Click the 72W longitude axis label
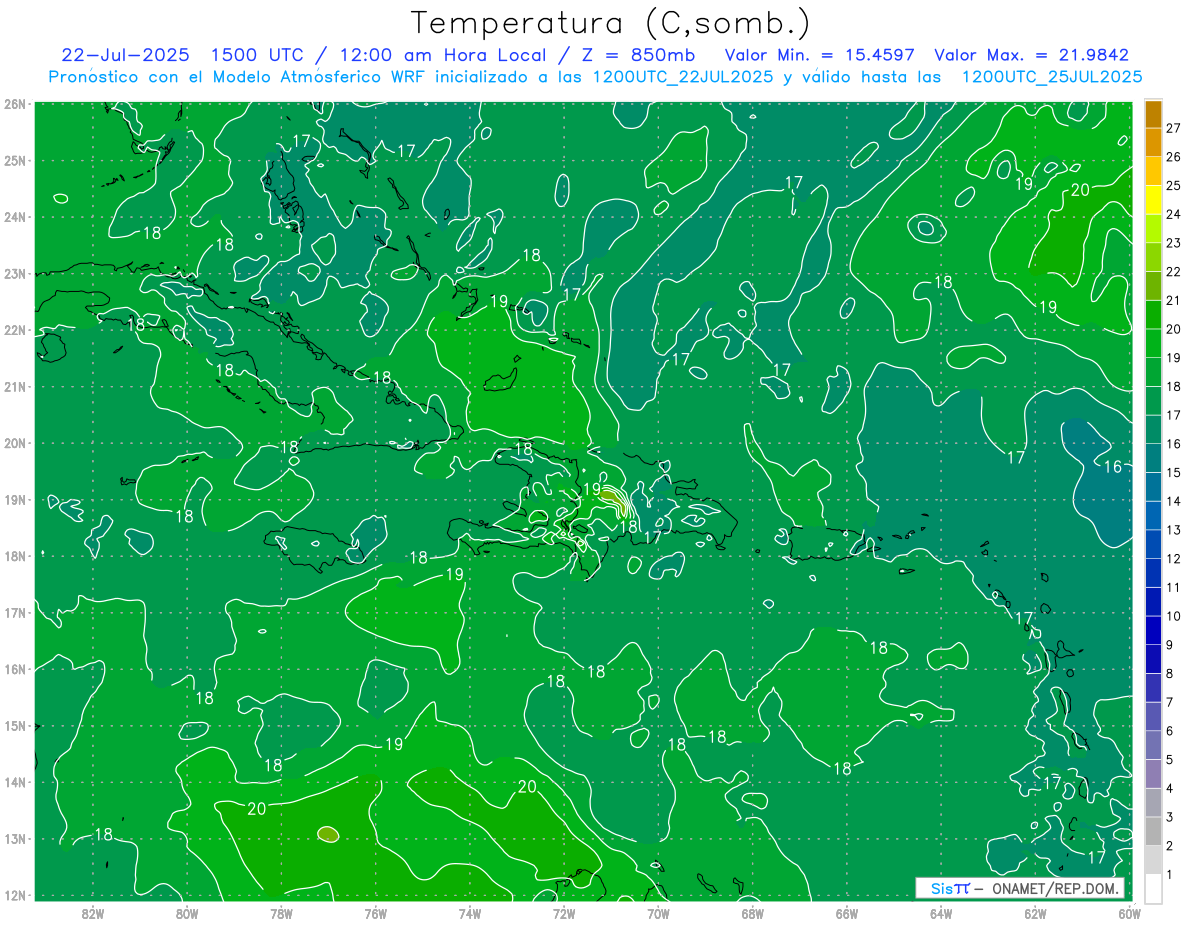 click(x=564, y=913)
